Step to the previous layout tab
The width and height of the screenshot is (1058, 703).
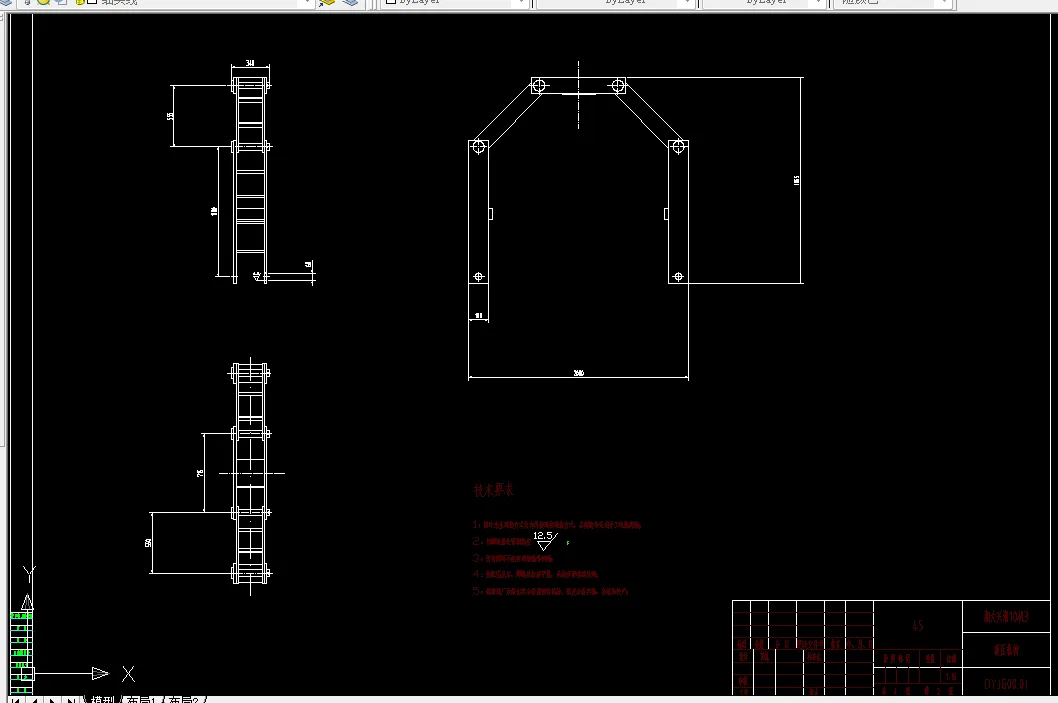click(x=34, y=700)
